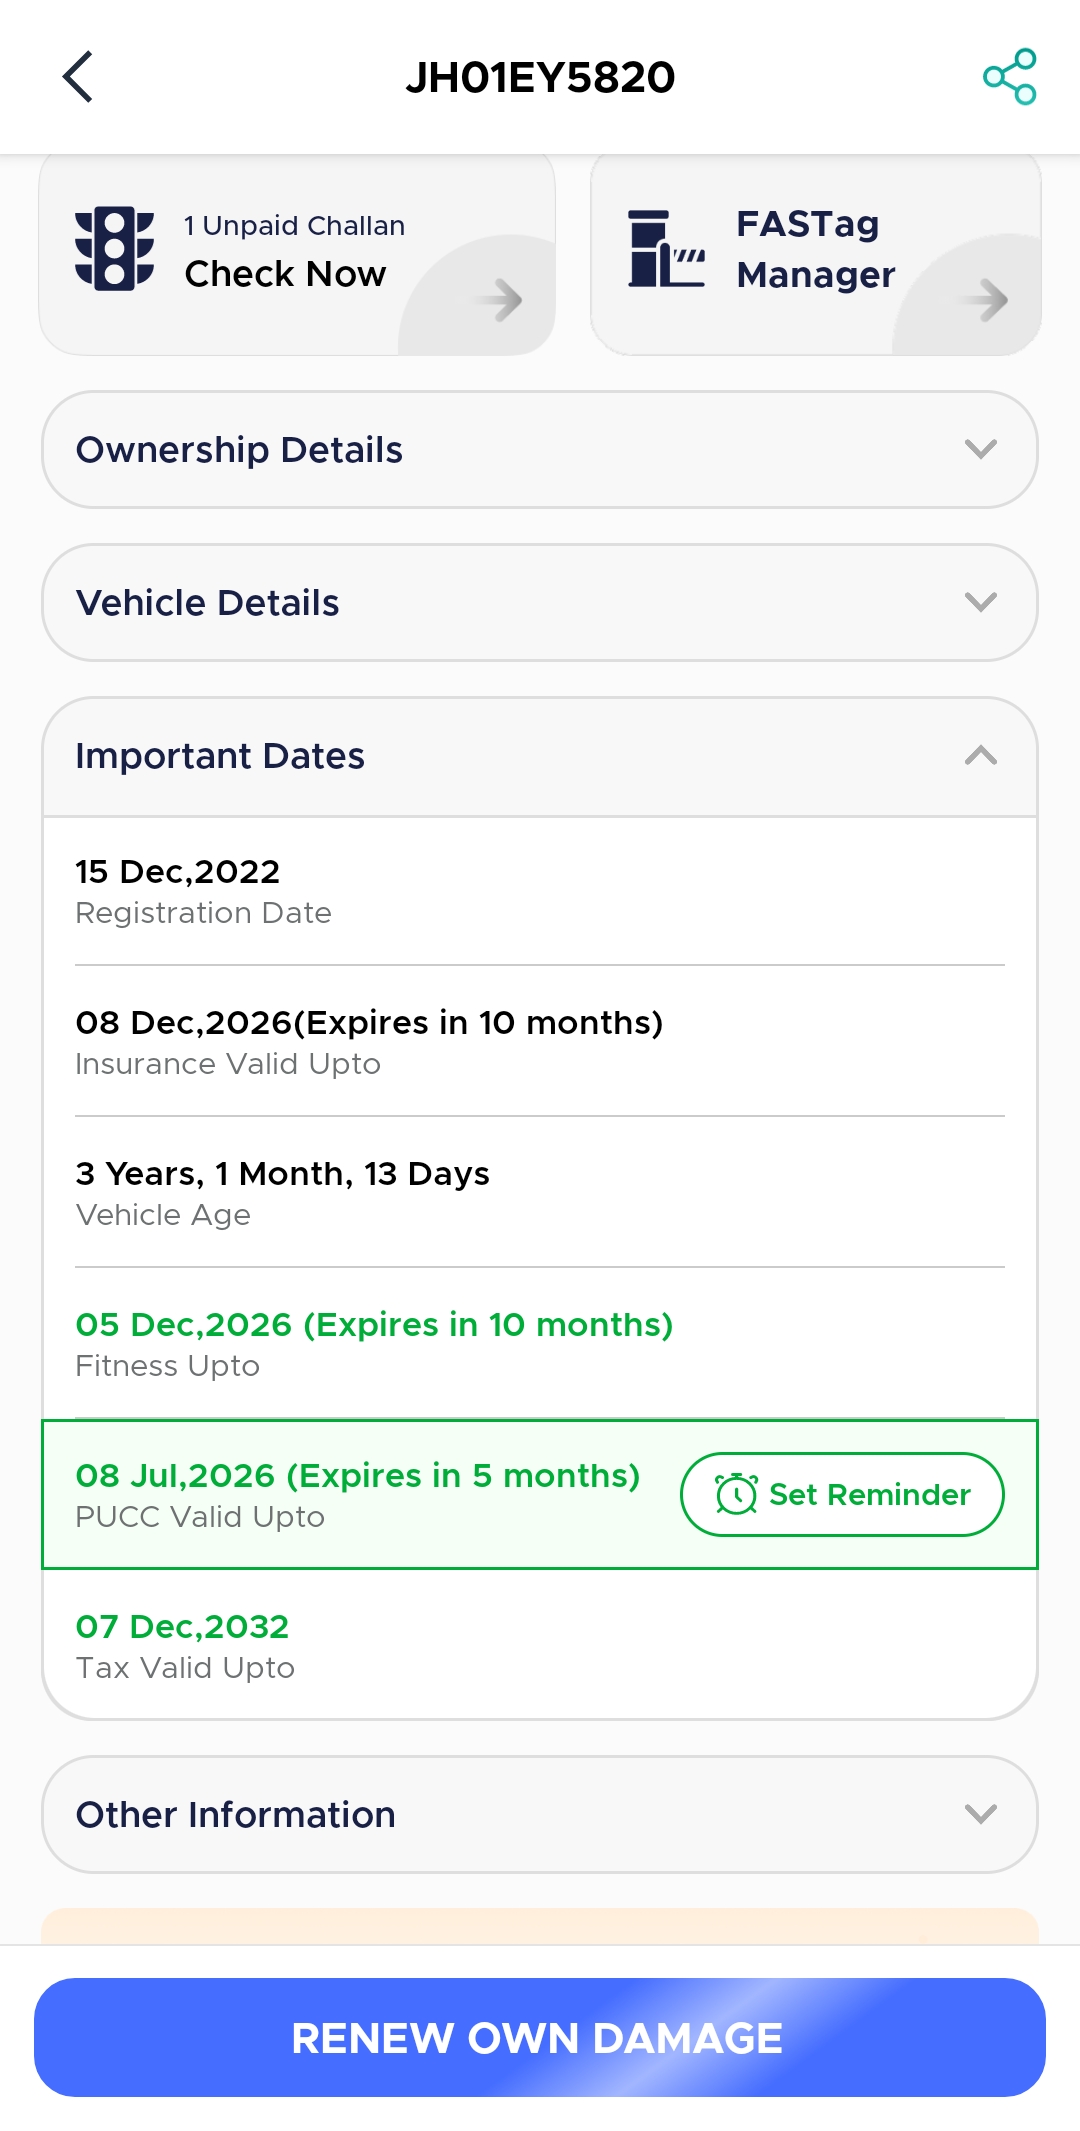Tap the FASTag toll booth icon
This screenshot has height=2131, width=1080.
click(666, 249)
